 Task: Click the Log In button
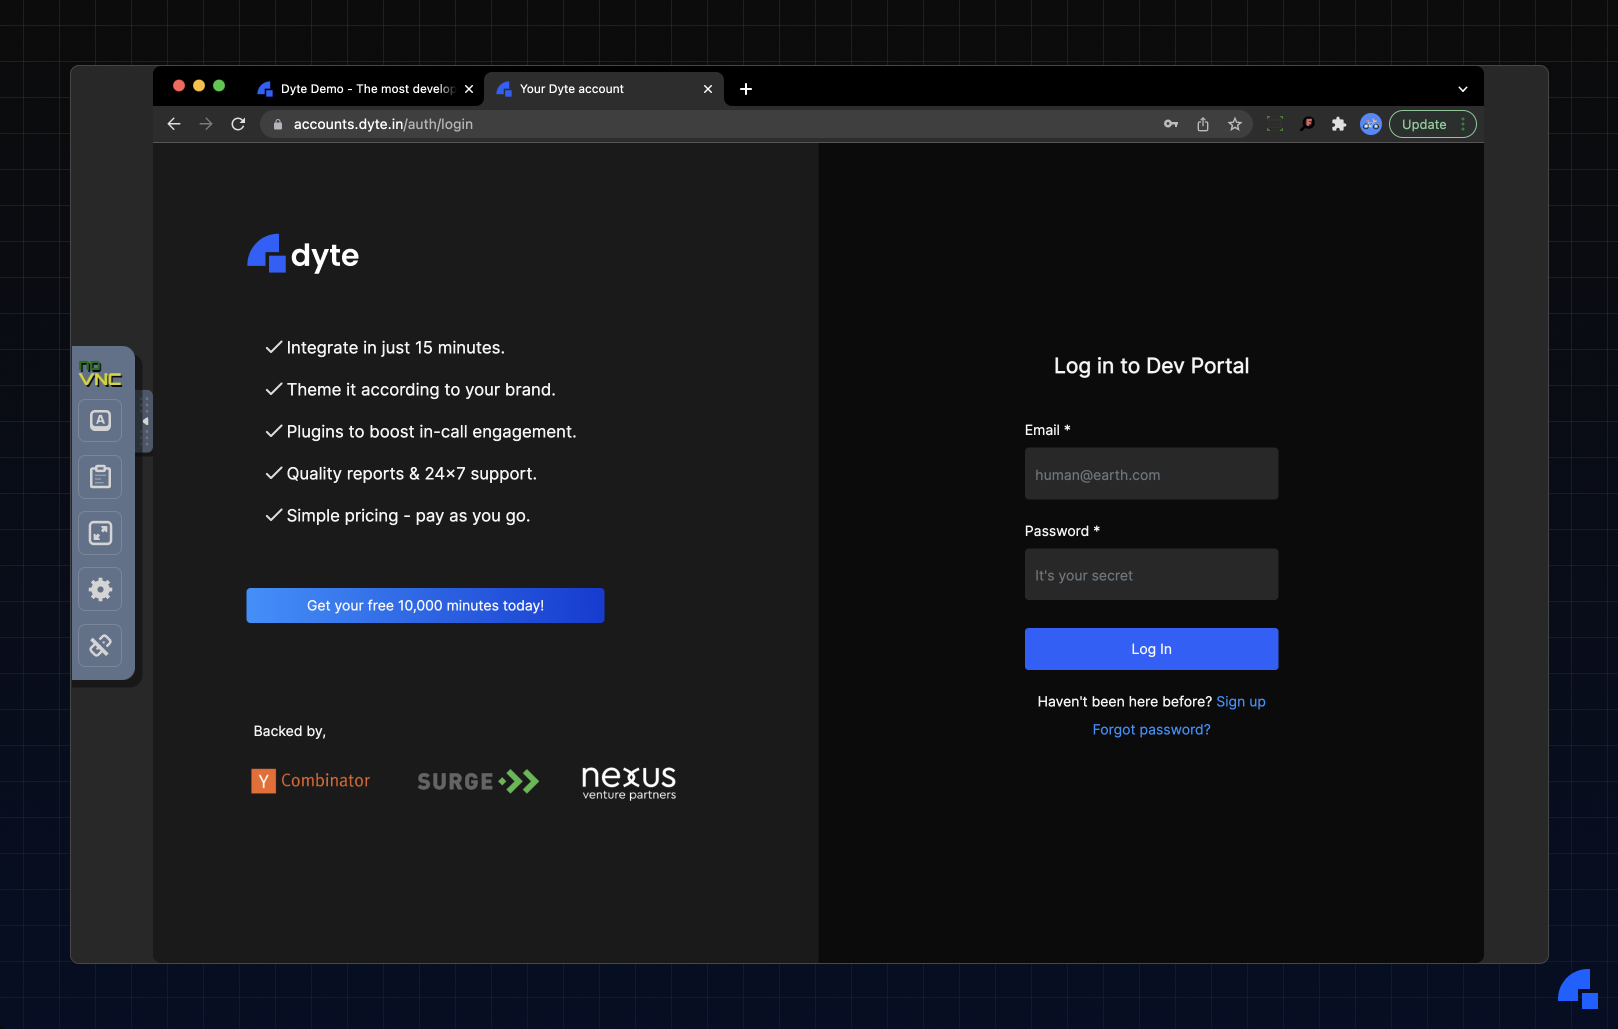(1151, 649)
